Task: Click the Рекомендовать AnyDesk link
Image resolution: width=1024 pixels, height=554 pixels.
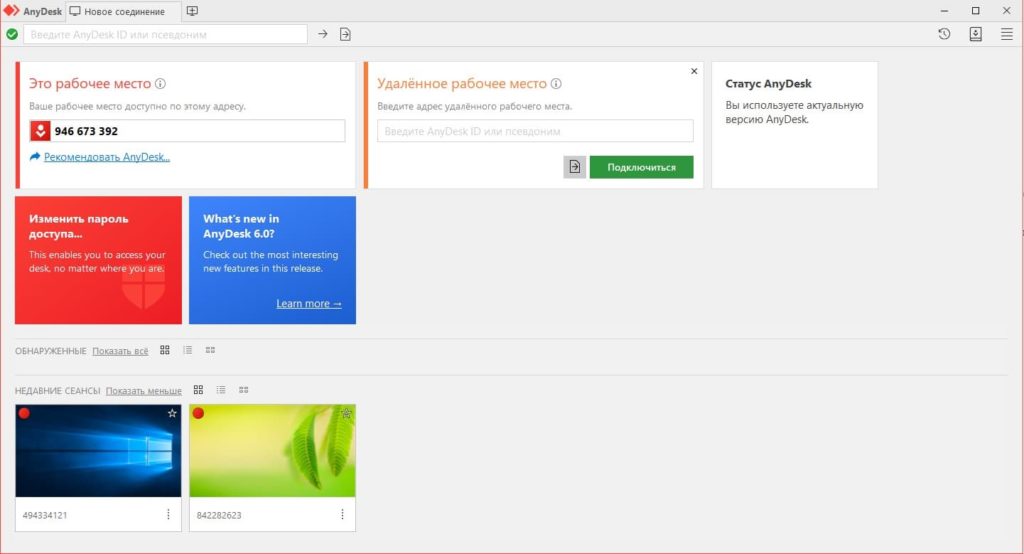Action: pyautogui.click(x=106, y=157)
